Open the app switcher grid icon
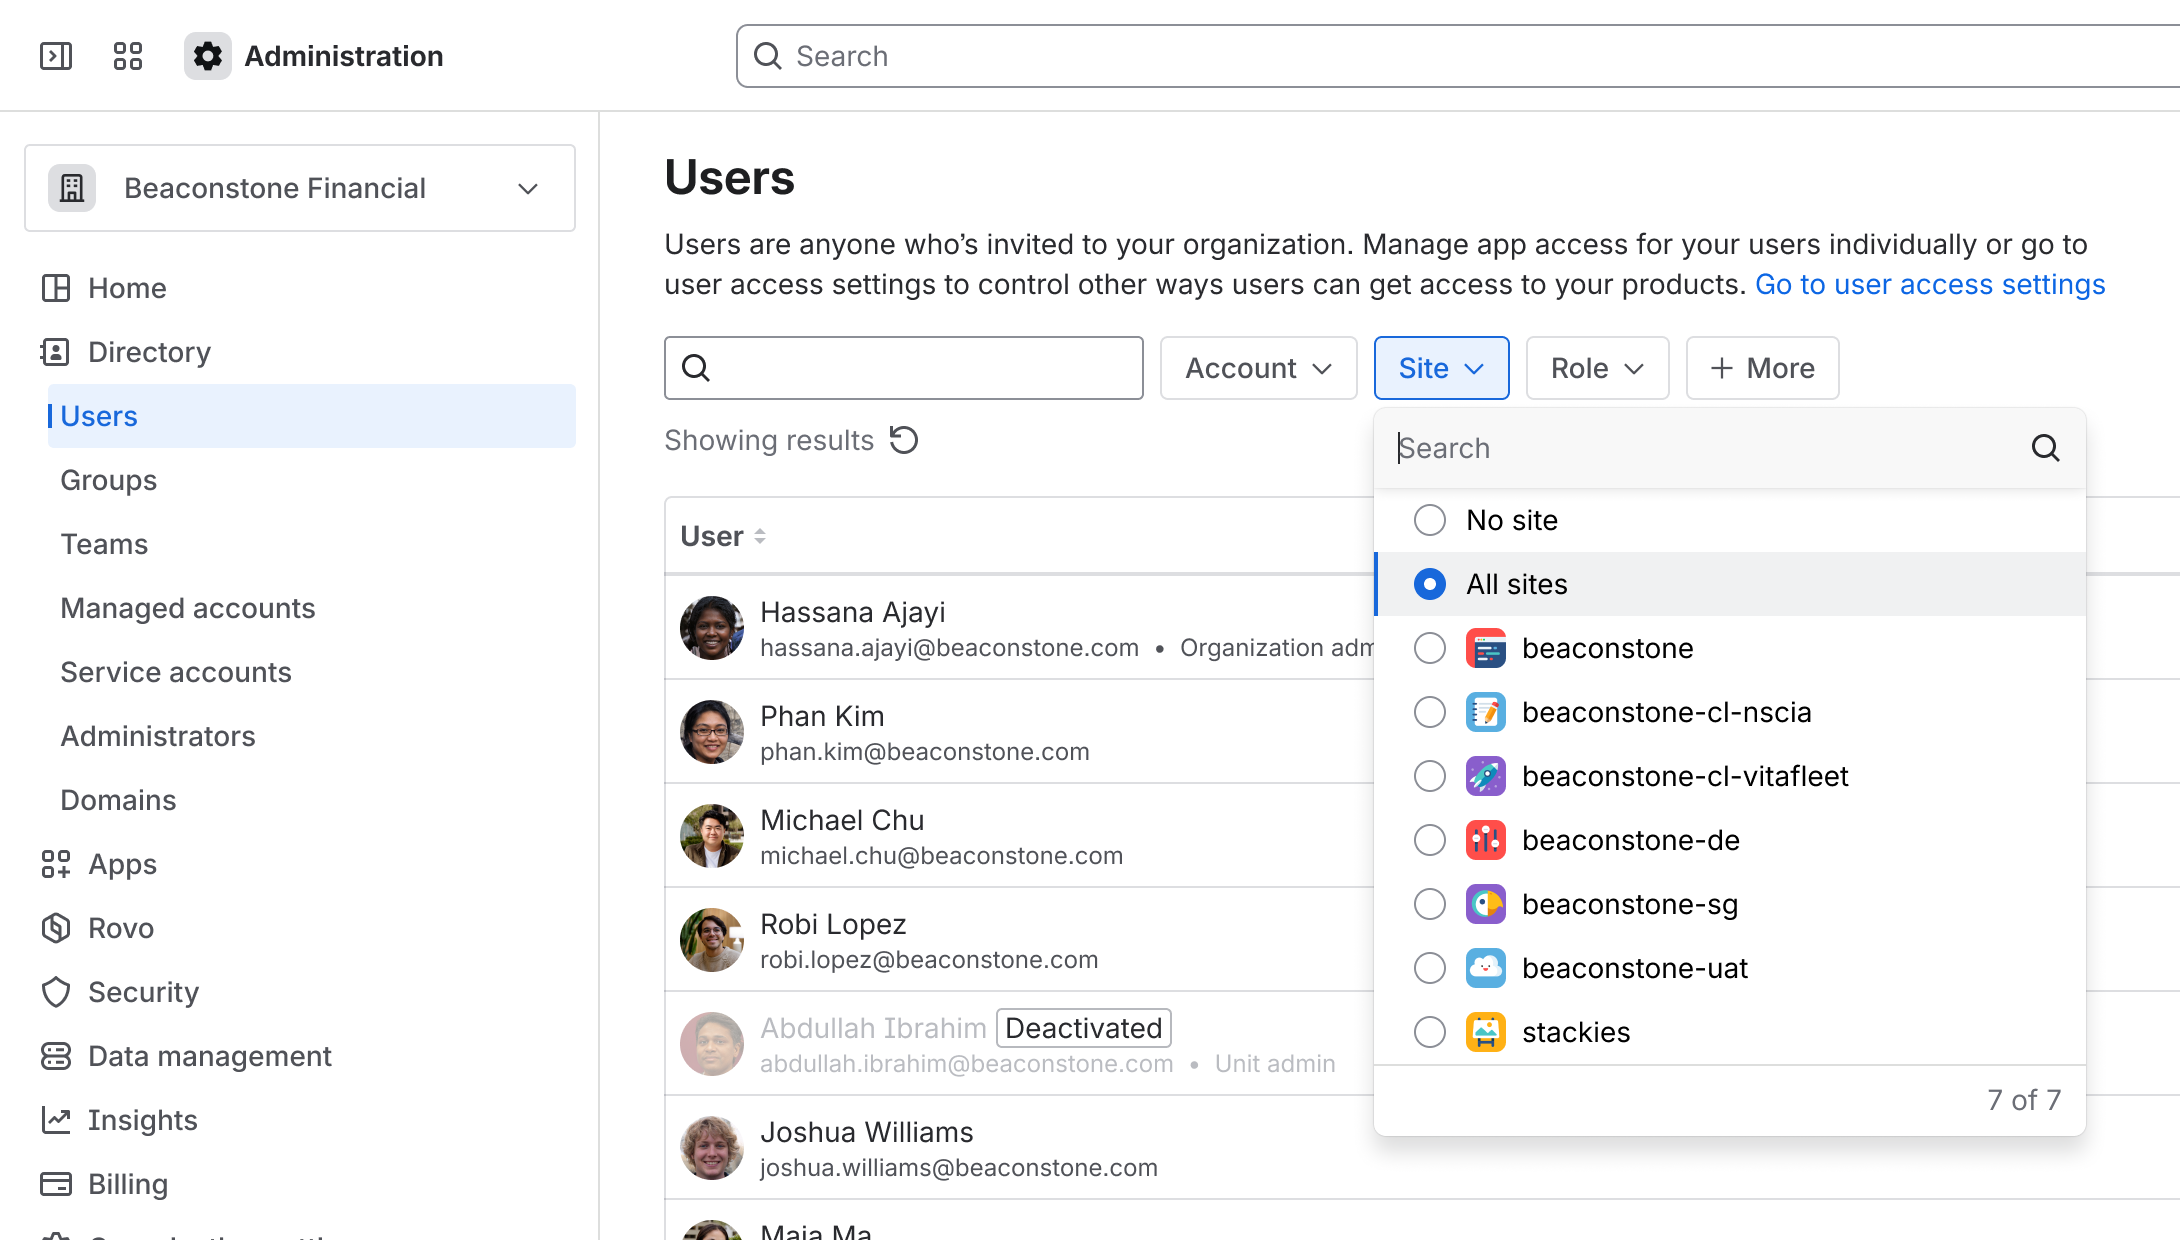This screenshot has width=2180, height=1240. (128, 56)
